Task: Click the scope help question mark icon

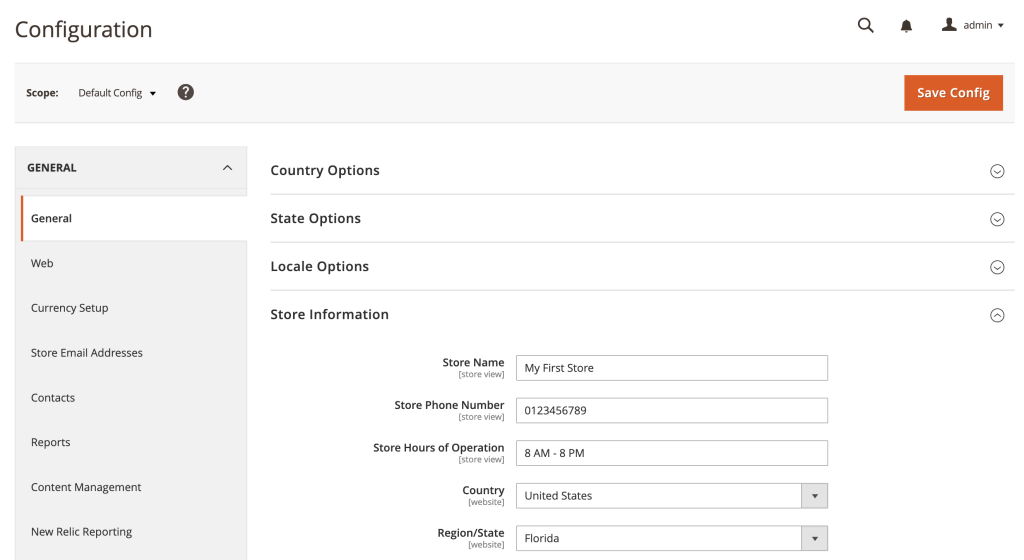Action: [186, 92]
